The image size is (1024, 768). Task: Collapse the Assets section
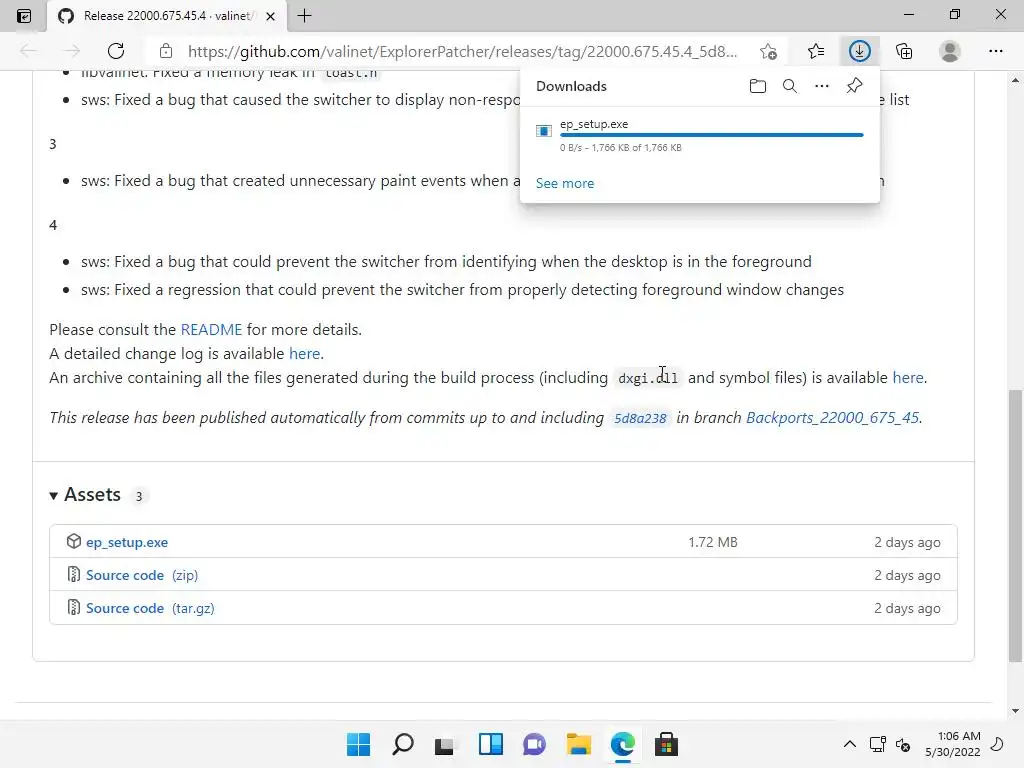[x=85, y=495]
